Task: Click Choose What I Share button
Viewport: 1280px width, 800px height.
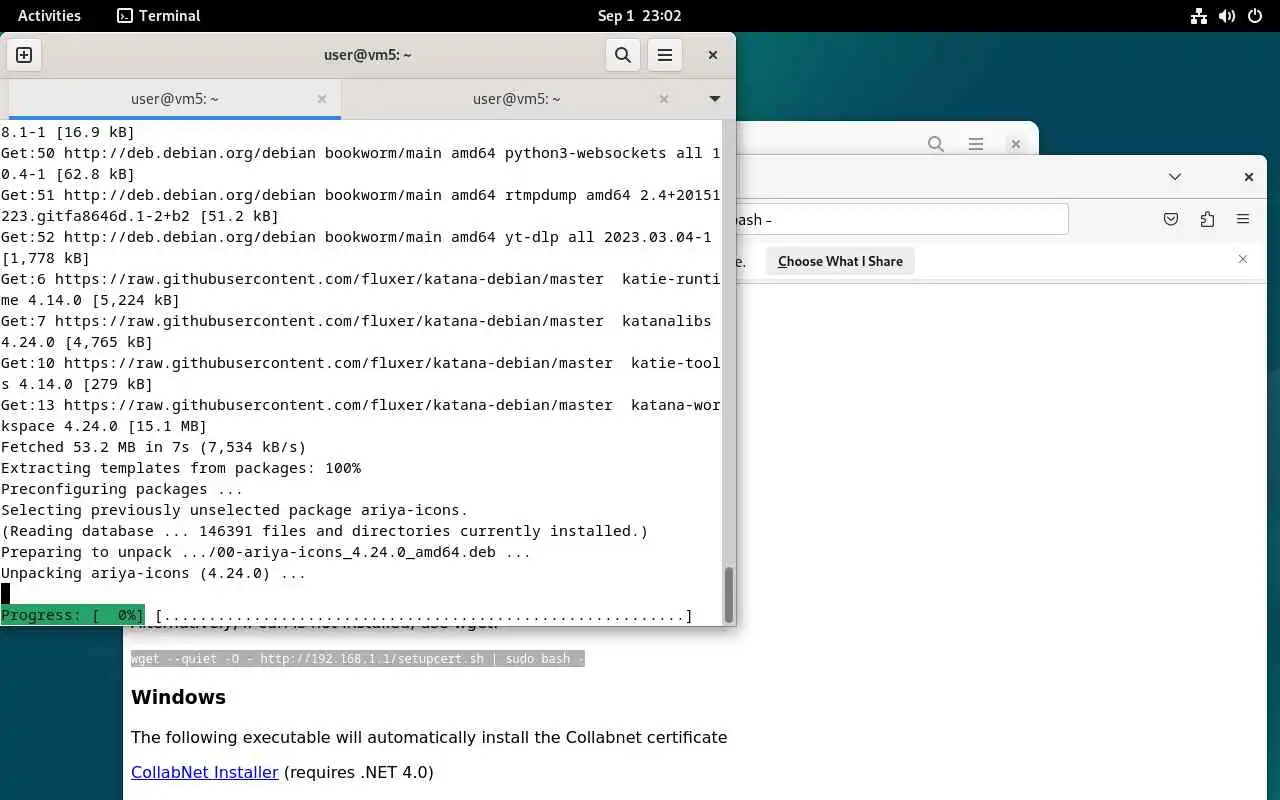Action: point(840,261)
